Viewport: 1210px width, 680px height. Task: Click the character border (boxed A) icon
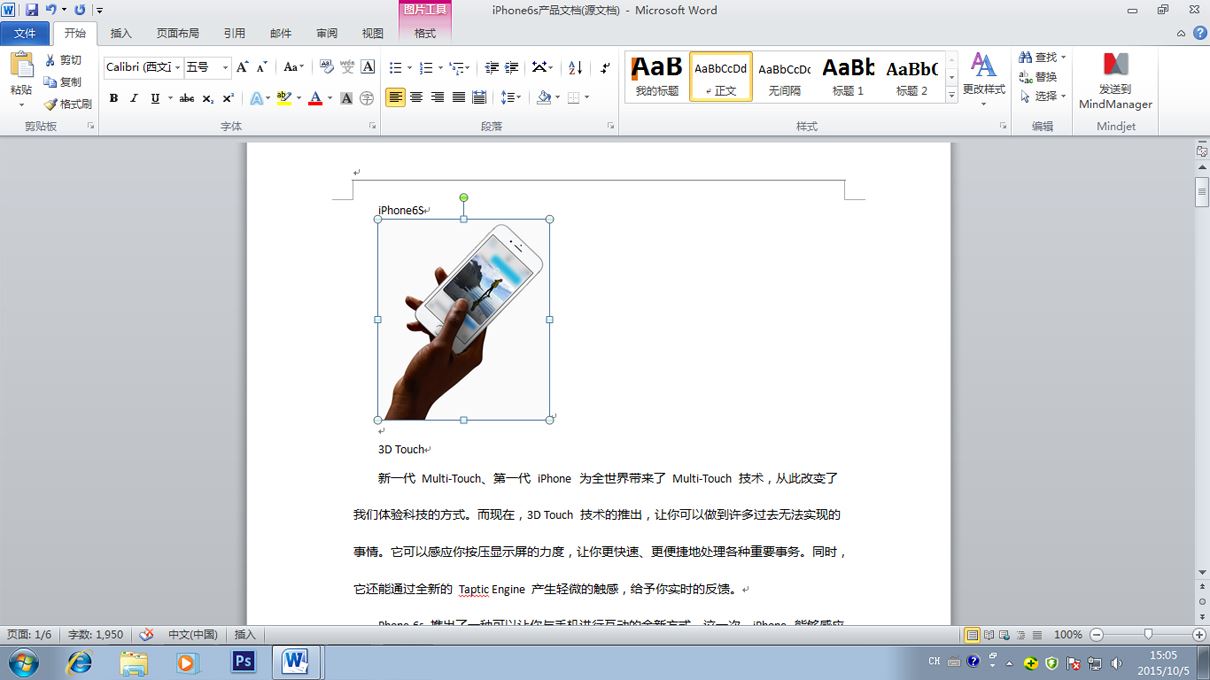(x=368, y=67)
